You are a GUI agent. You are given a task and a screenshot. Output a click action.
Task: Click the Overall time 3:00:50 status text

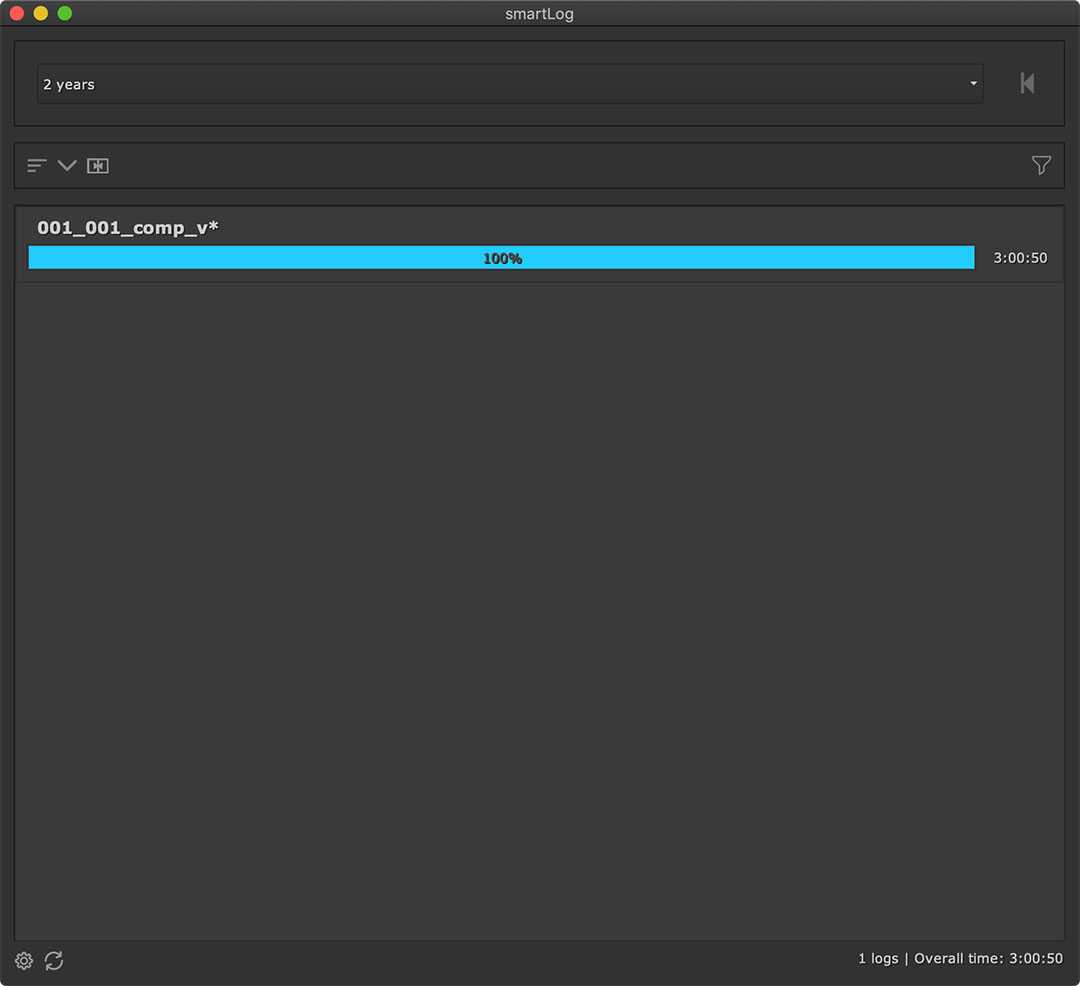[x=988, y=959]
